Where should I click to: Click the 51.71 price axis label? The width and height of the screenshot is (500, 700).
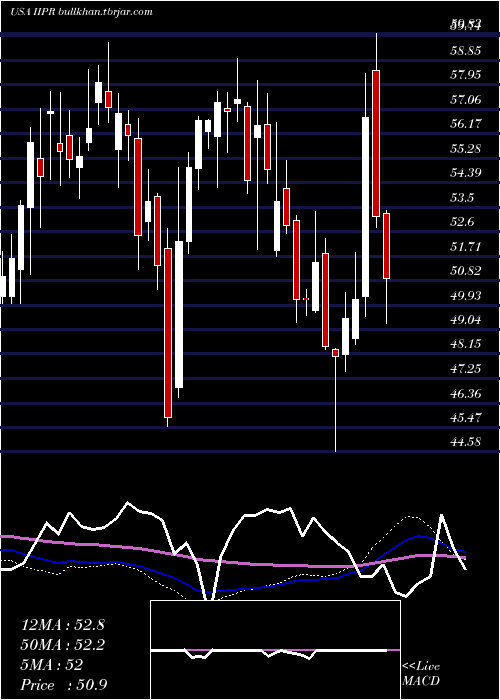465,246
